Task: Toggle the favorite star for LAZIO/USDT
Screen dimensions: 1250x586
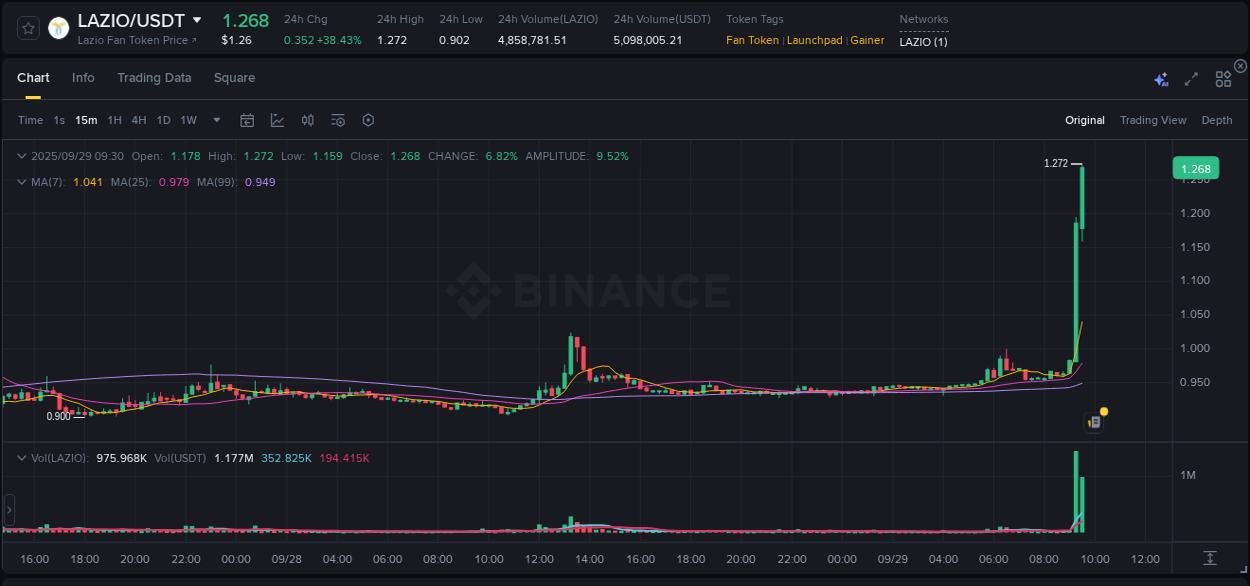Action: click(28, 28)
